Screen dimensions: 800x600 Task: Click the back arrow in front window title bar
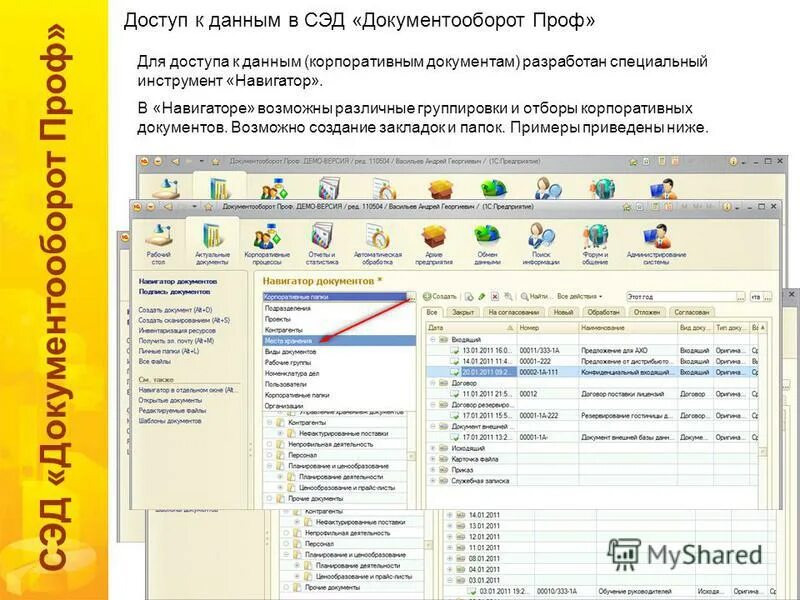point(168,207)
